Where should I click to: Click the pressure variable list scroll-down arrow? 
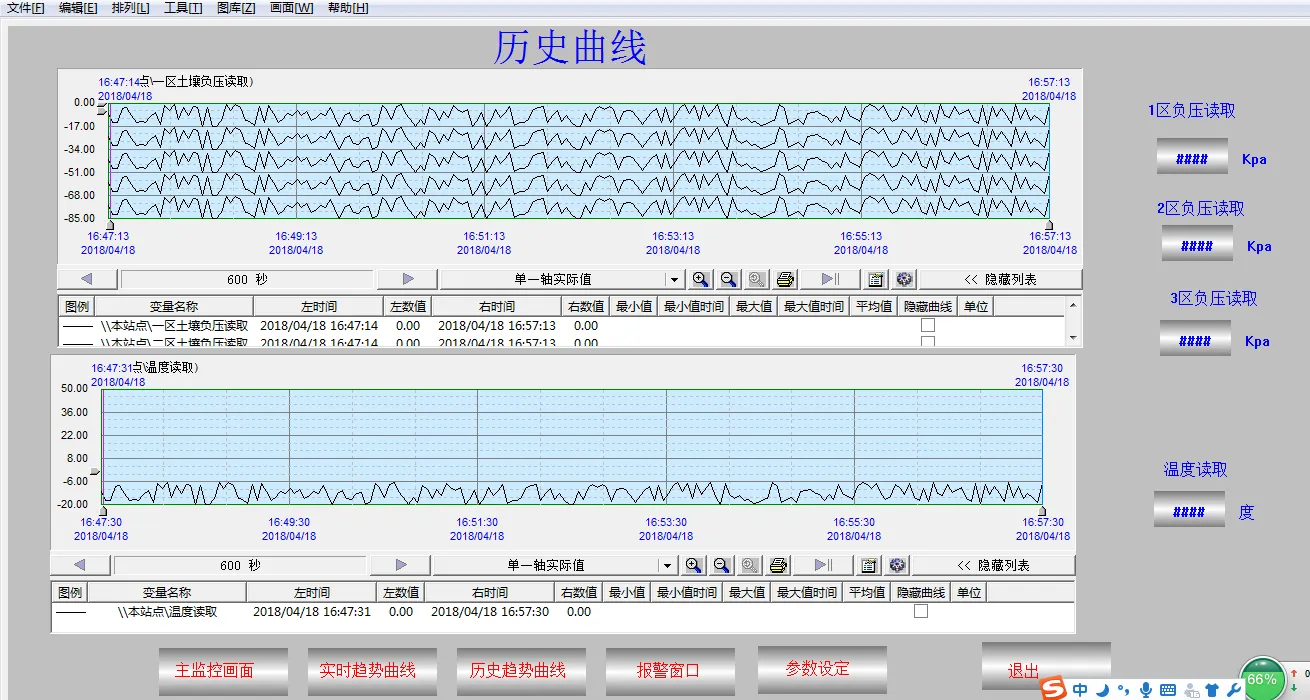click(1073, 337)
